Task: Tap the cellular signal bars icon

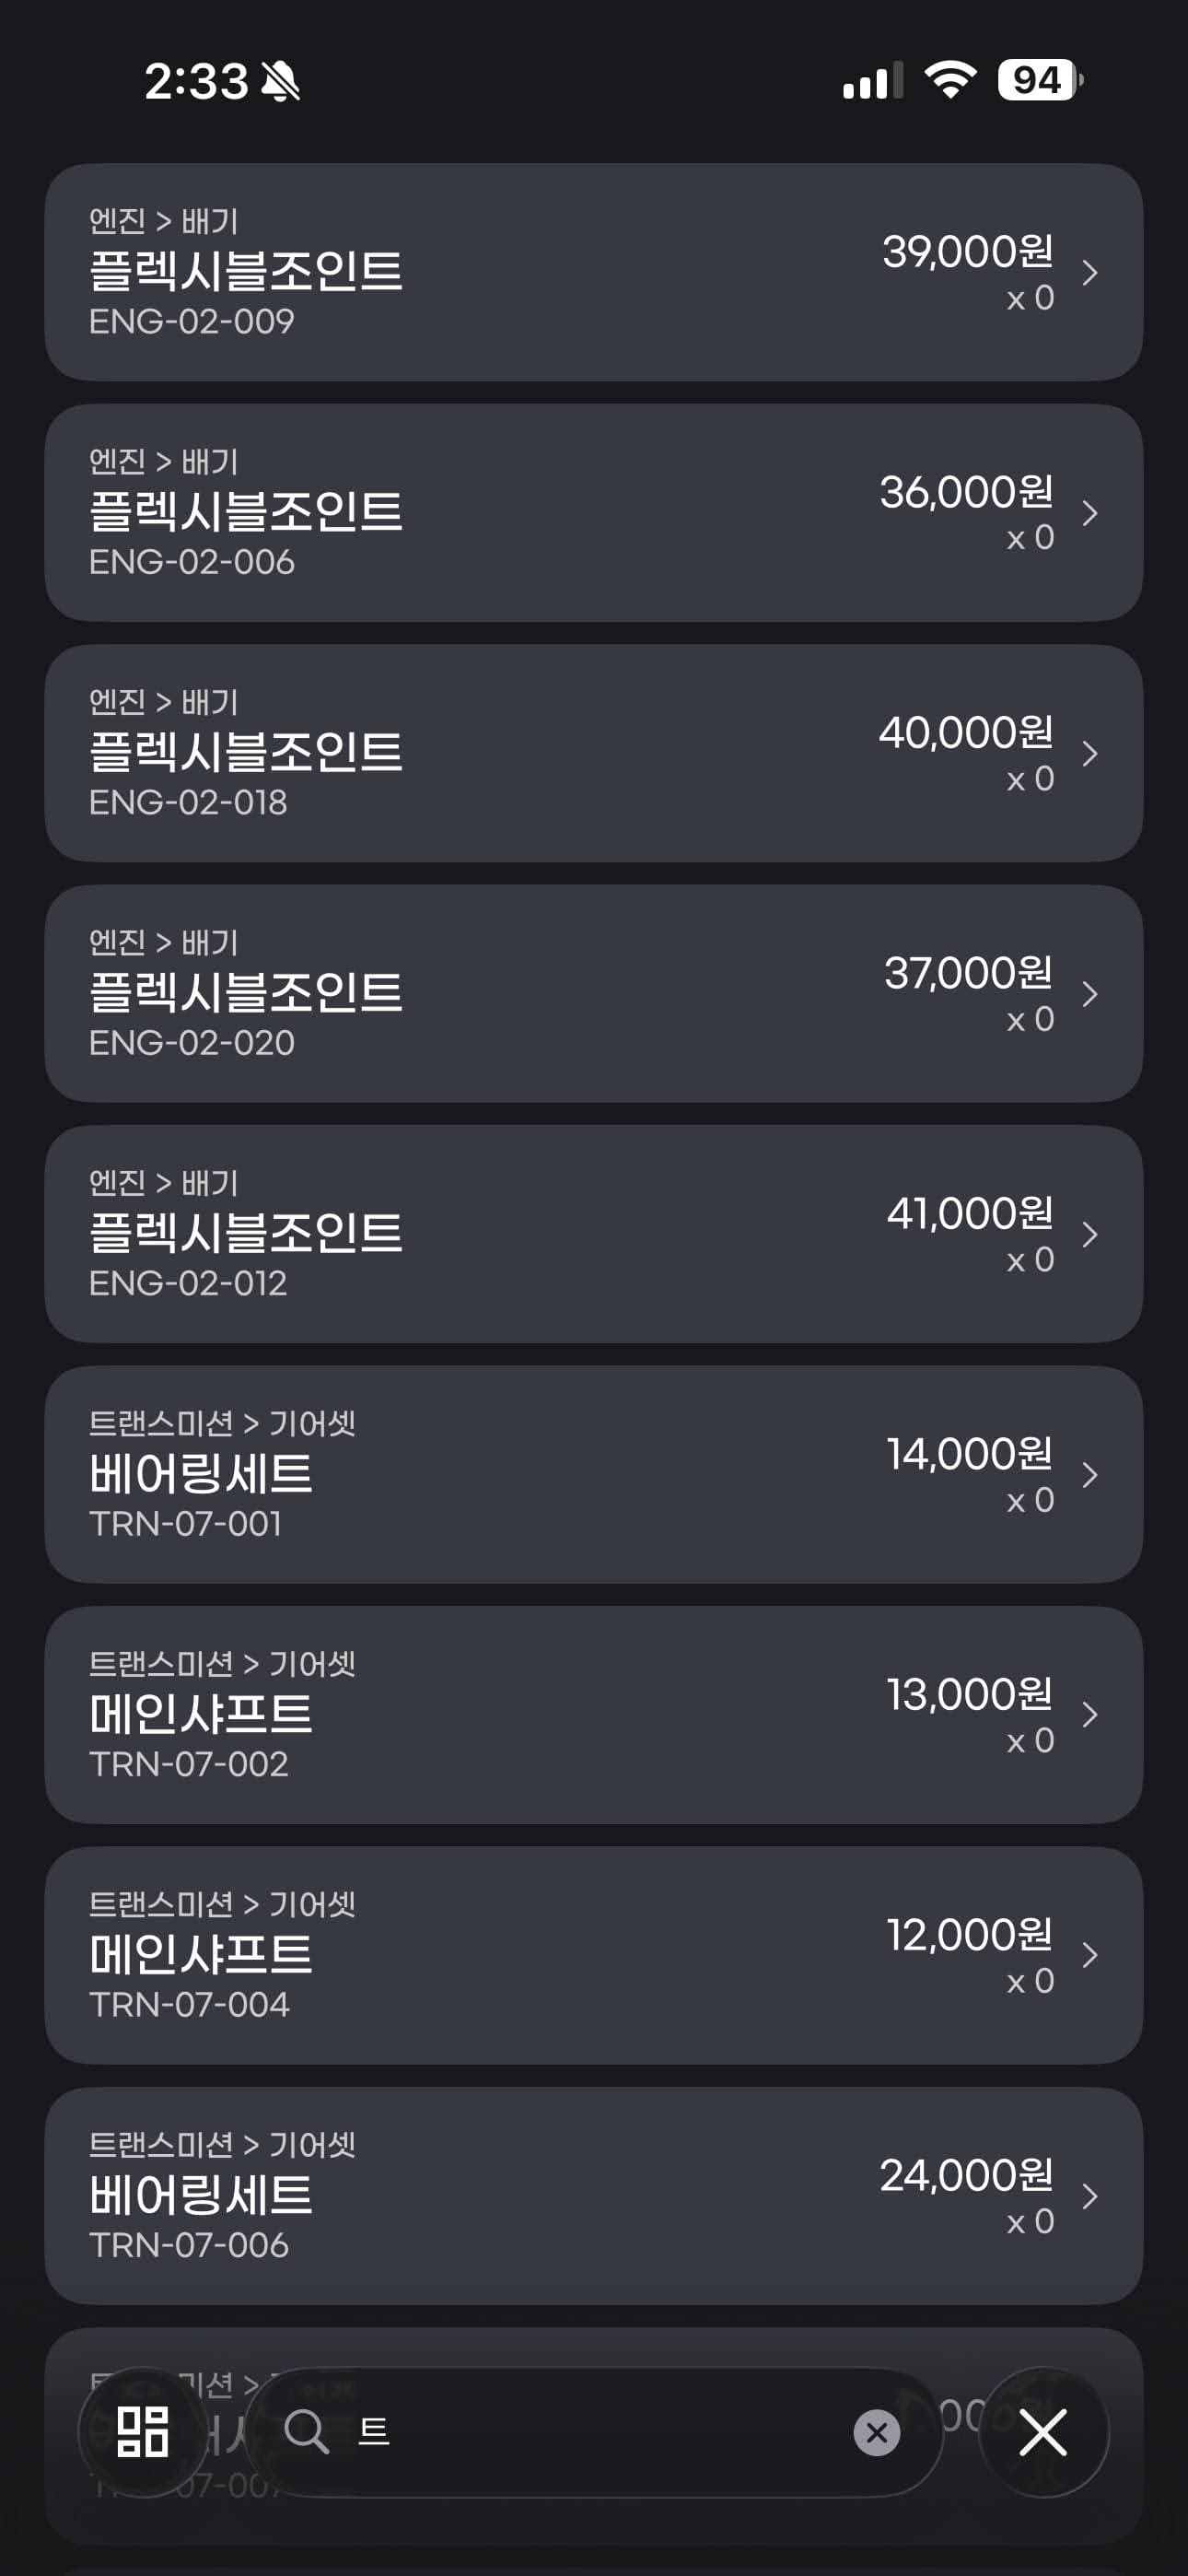Action: tap(872, 81)
